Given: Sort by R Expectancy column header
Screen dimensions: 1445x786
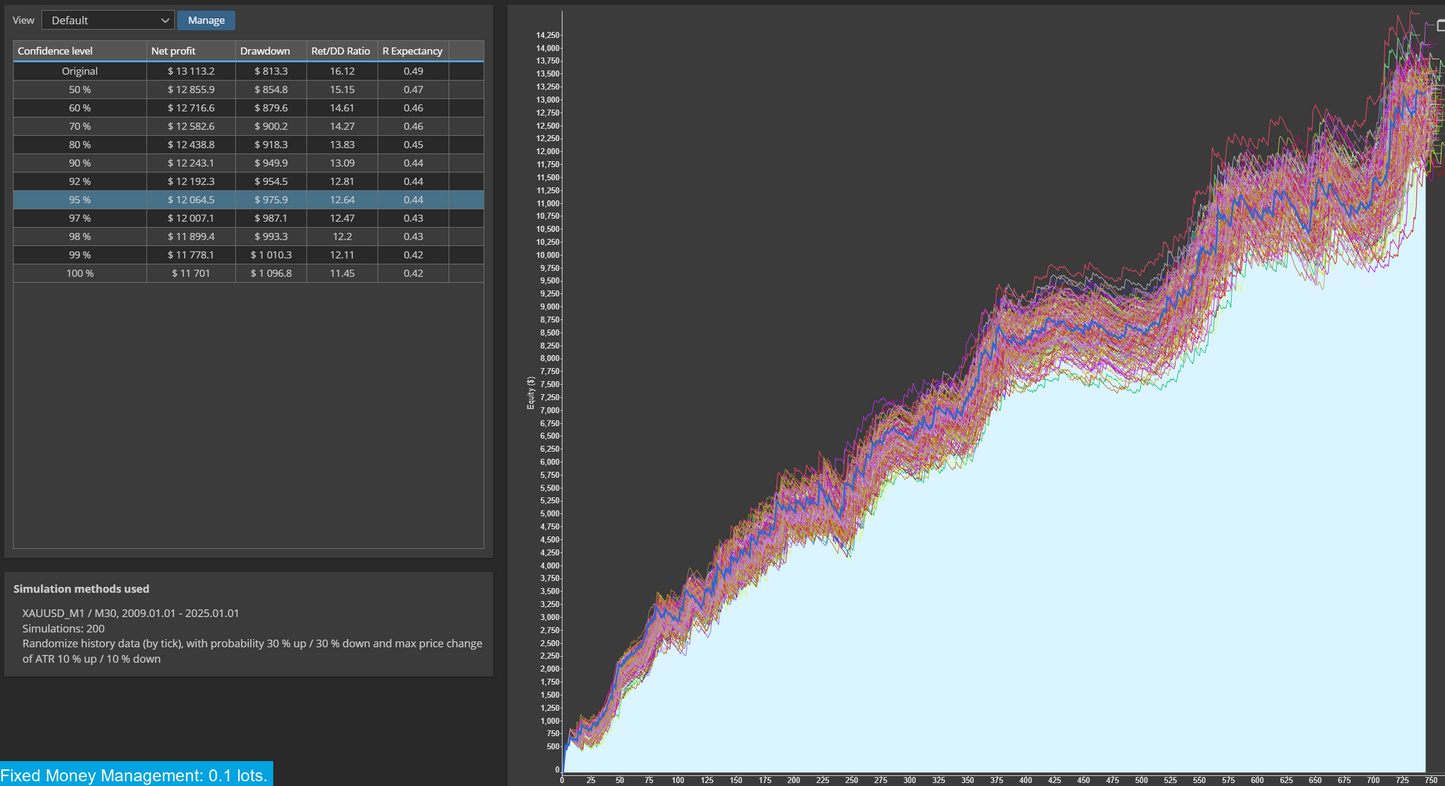Looking at the screenshot, I should tap(413, 51).
